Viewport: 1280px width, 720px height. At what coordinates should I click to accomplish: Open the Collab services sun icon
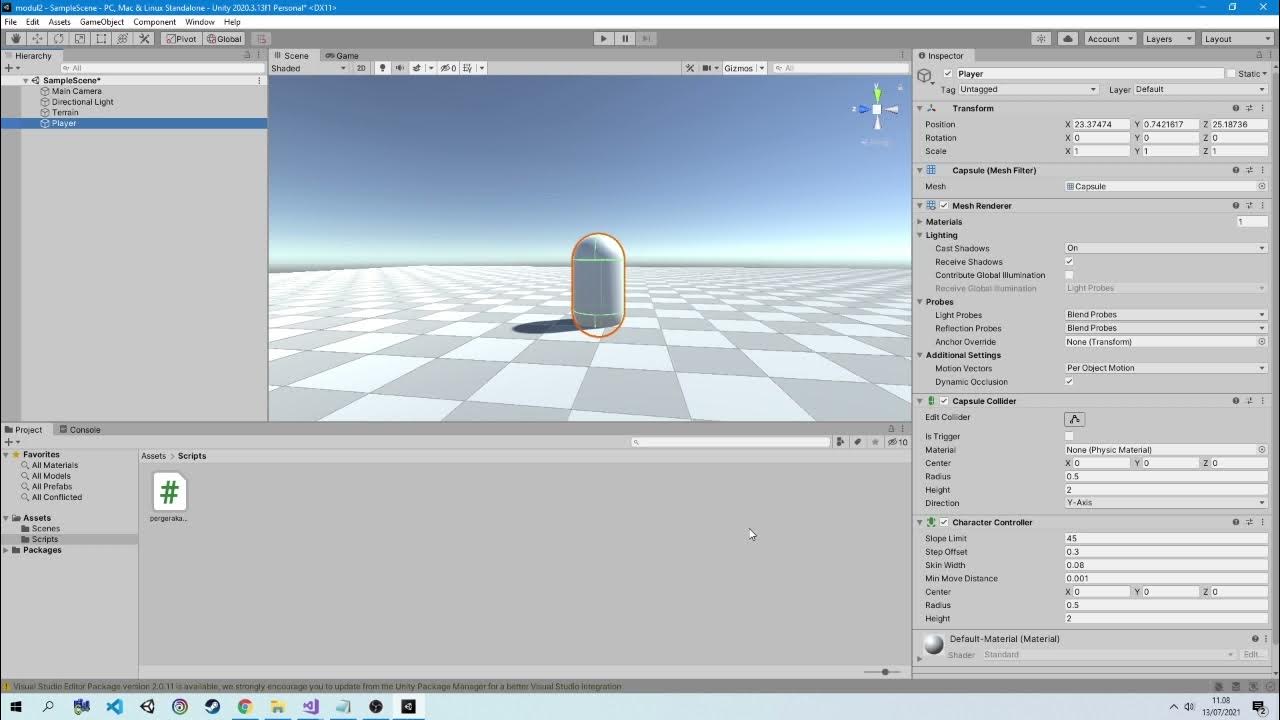tap(1041, 39)
